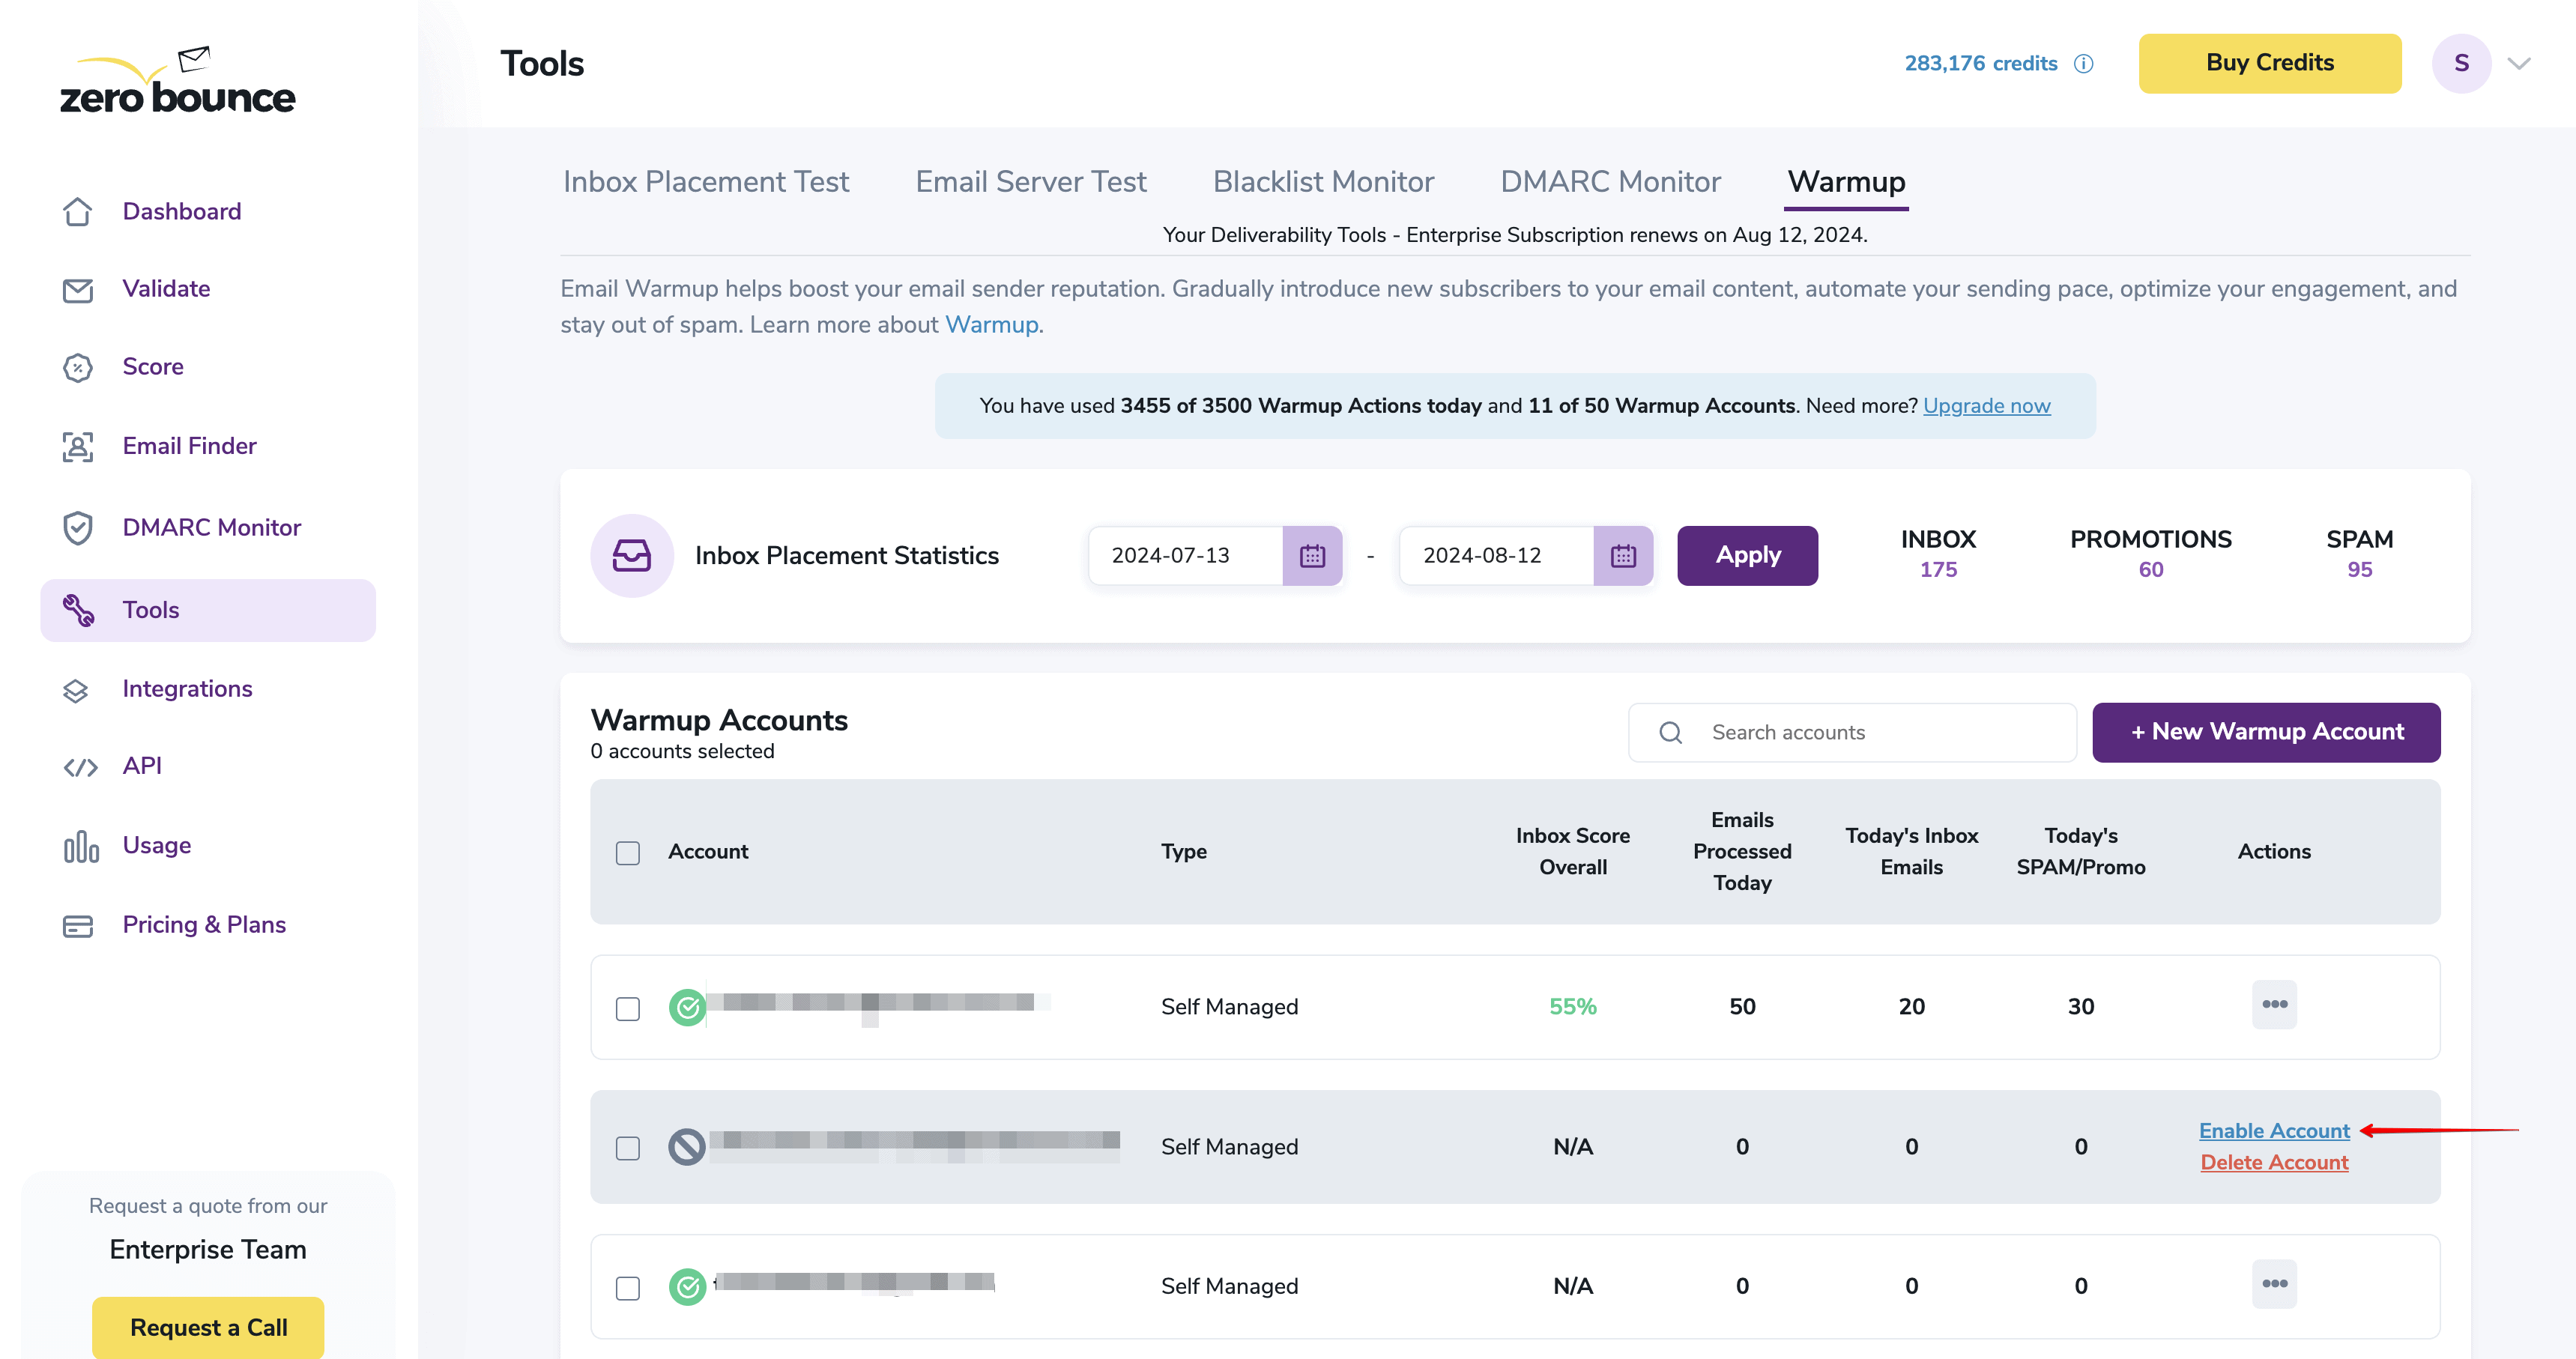Open the Inbox Placement Test tab
2576x1359 pixels.
click(x=706, y=181)
